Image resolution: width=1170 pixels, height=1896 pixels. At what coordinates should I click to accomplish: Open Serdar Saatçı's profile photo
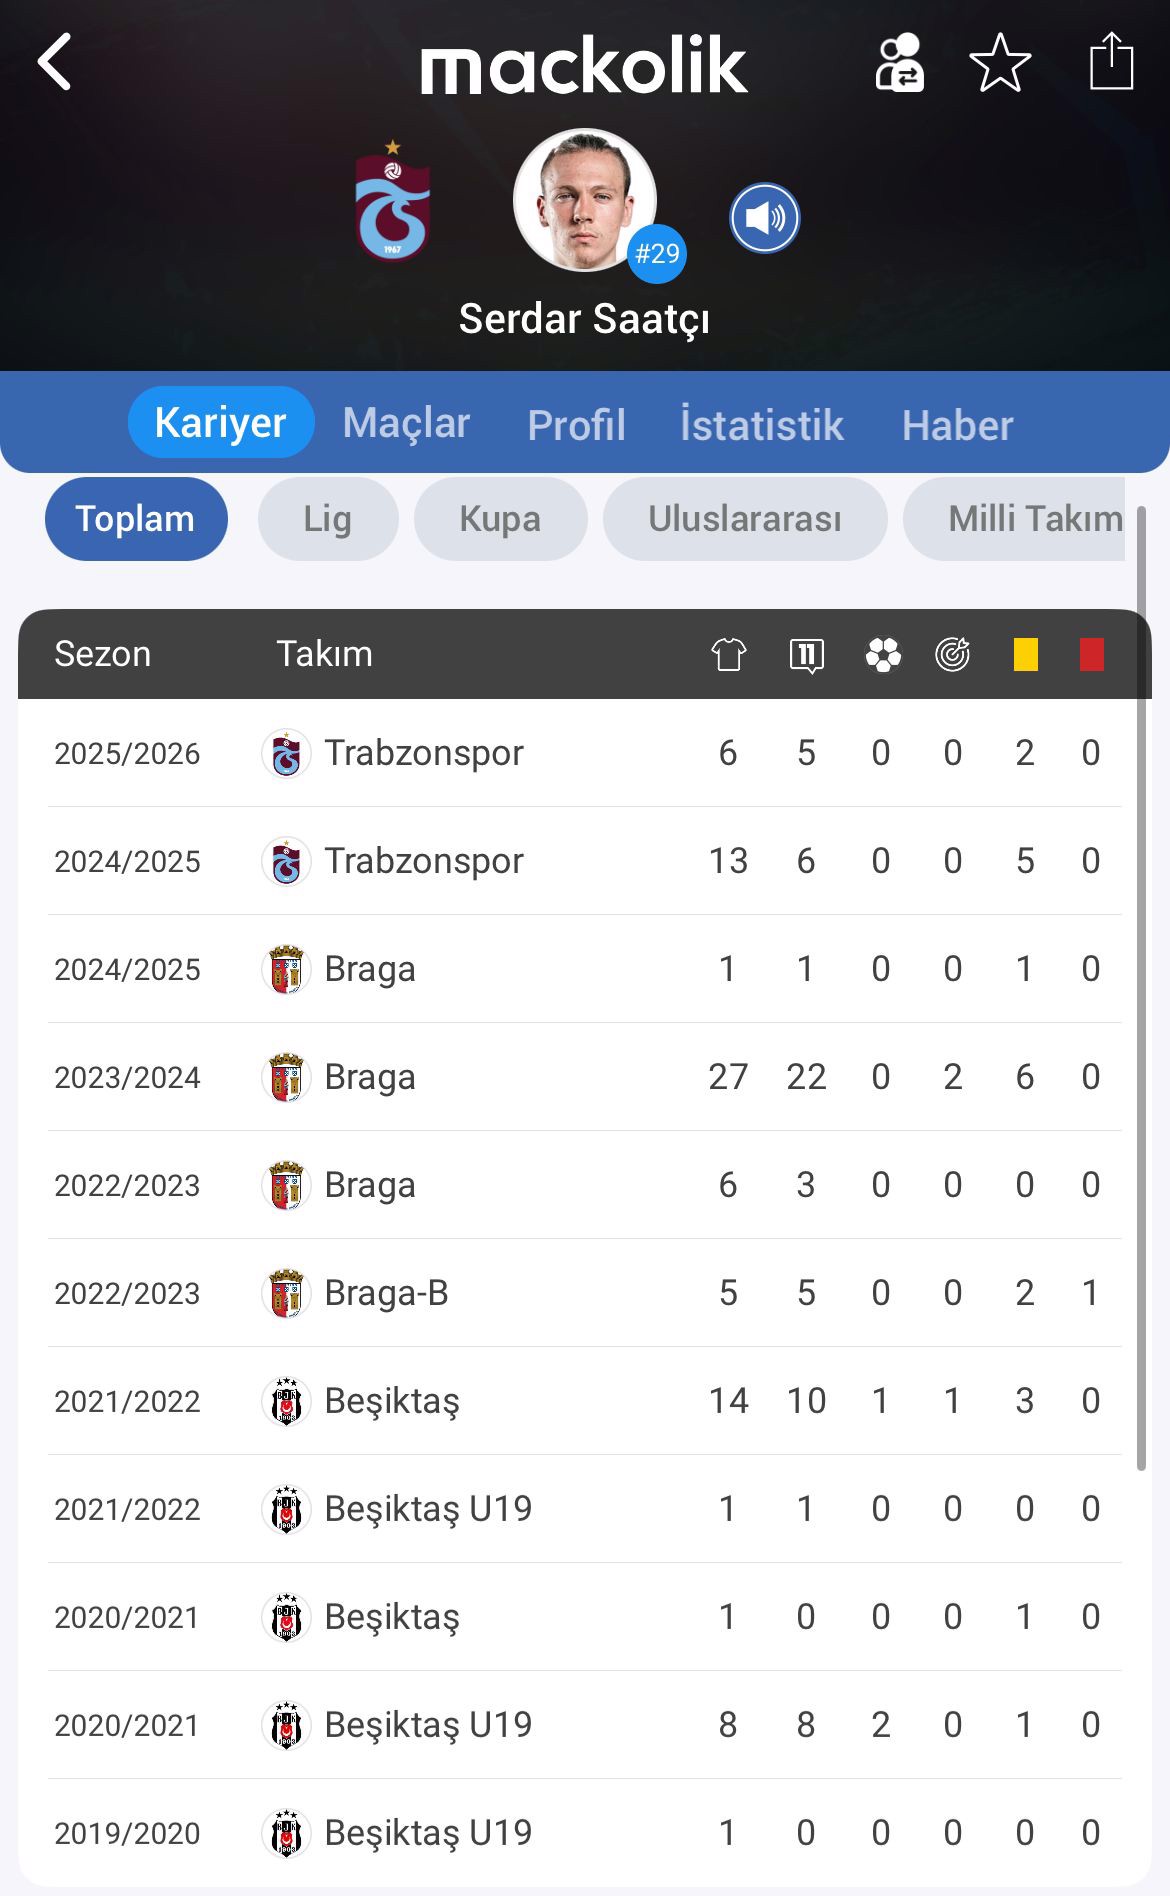click(585, 200)
